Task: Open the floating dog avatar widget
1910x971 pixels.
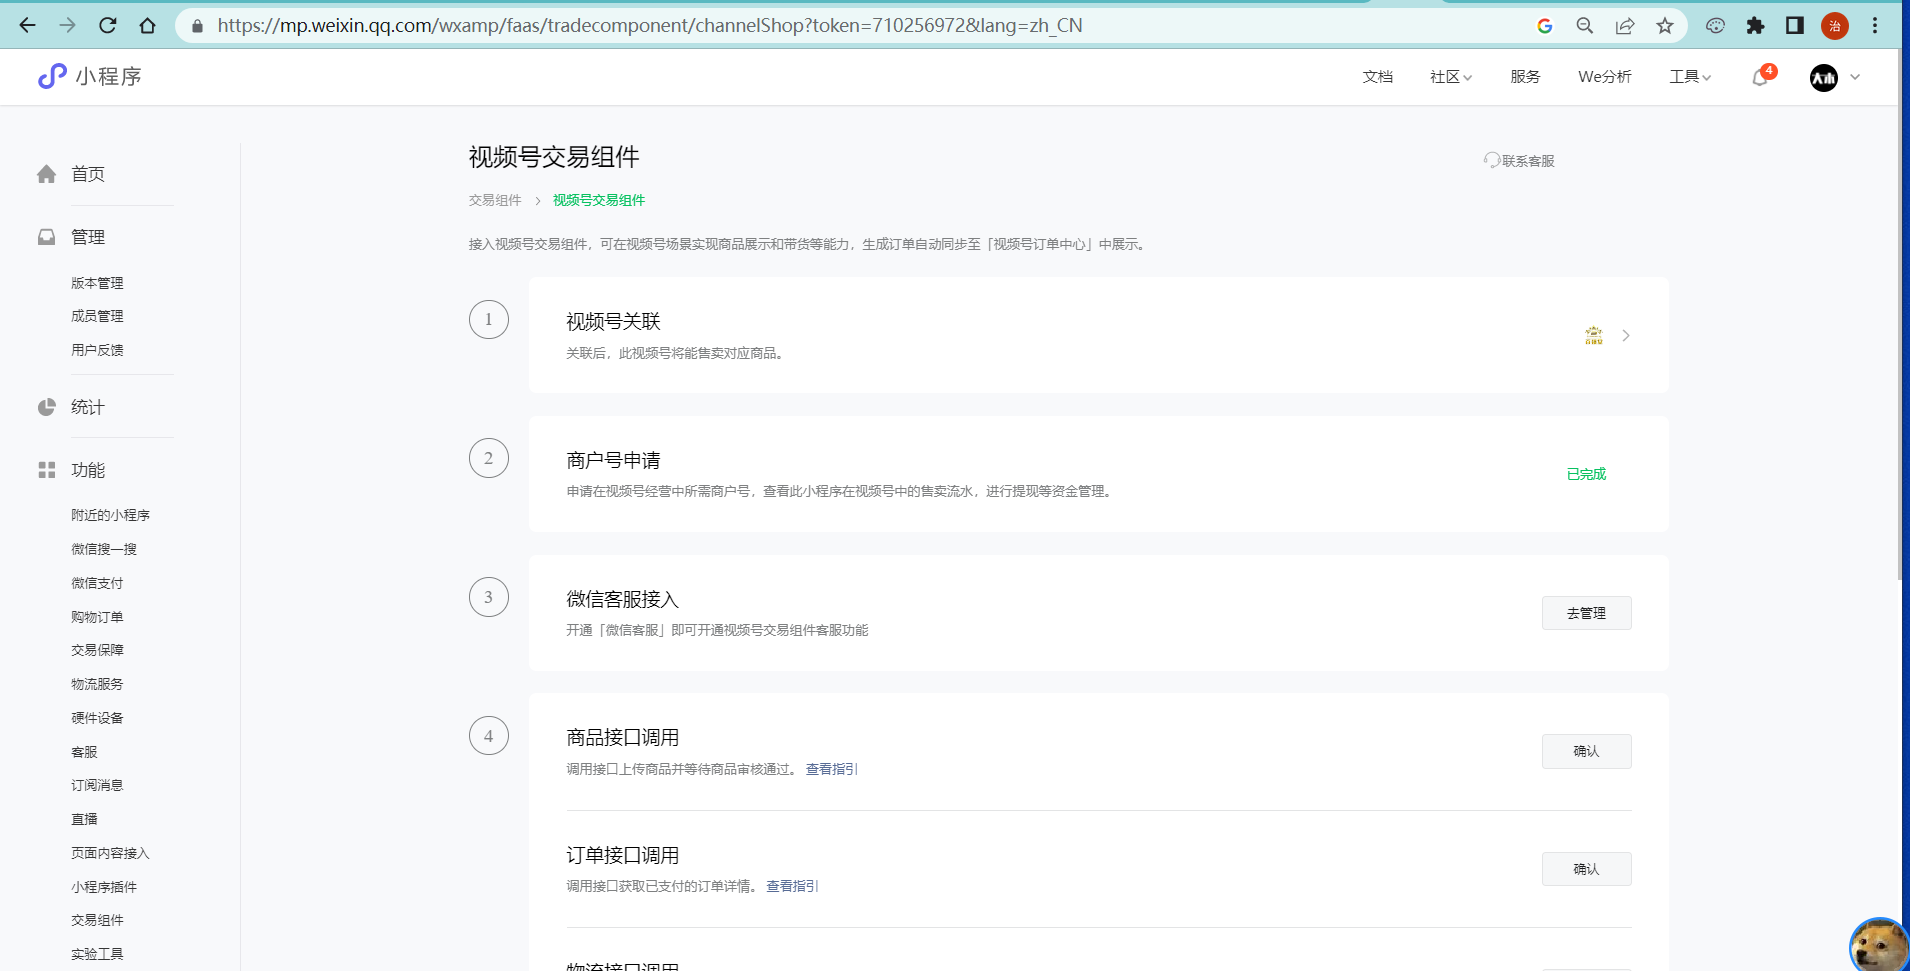Action: tap(1879, 945)
